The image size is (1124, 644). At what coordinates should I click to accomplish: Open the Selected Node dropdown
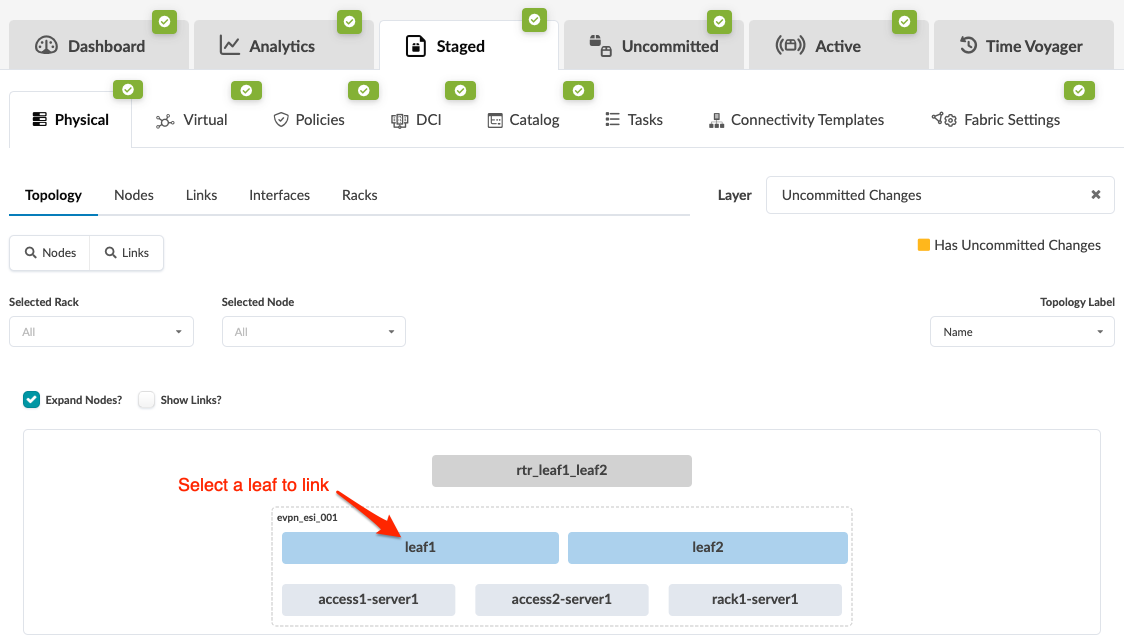[x=313, y=332]
